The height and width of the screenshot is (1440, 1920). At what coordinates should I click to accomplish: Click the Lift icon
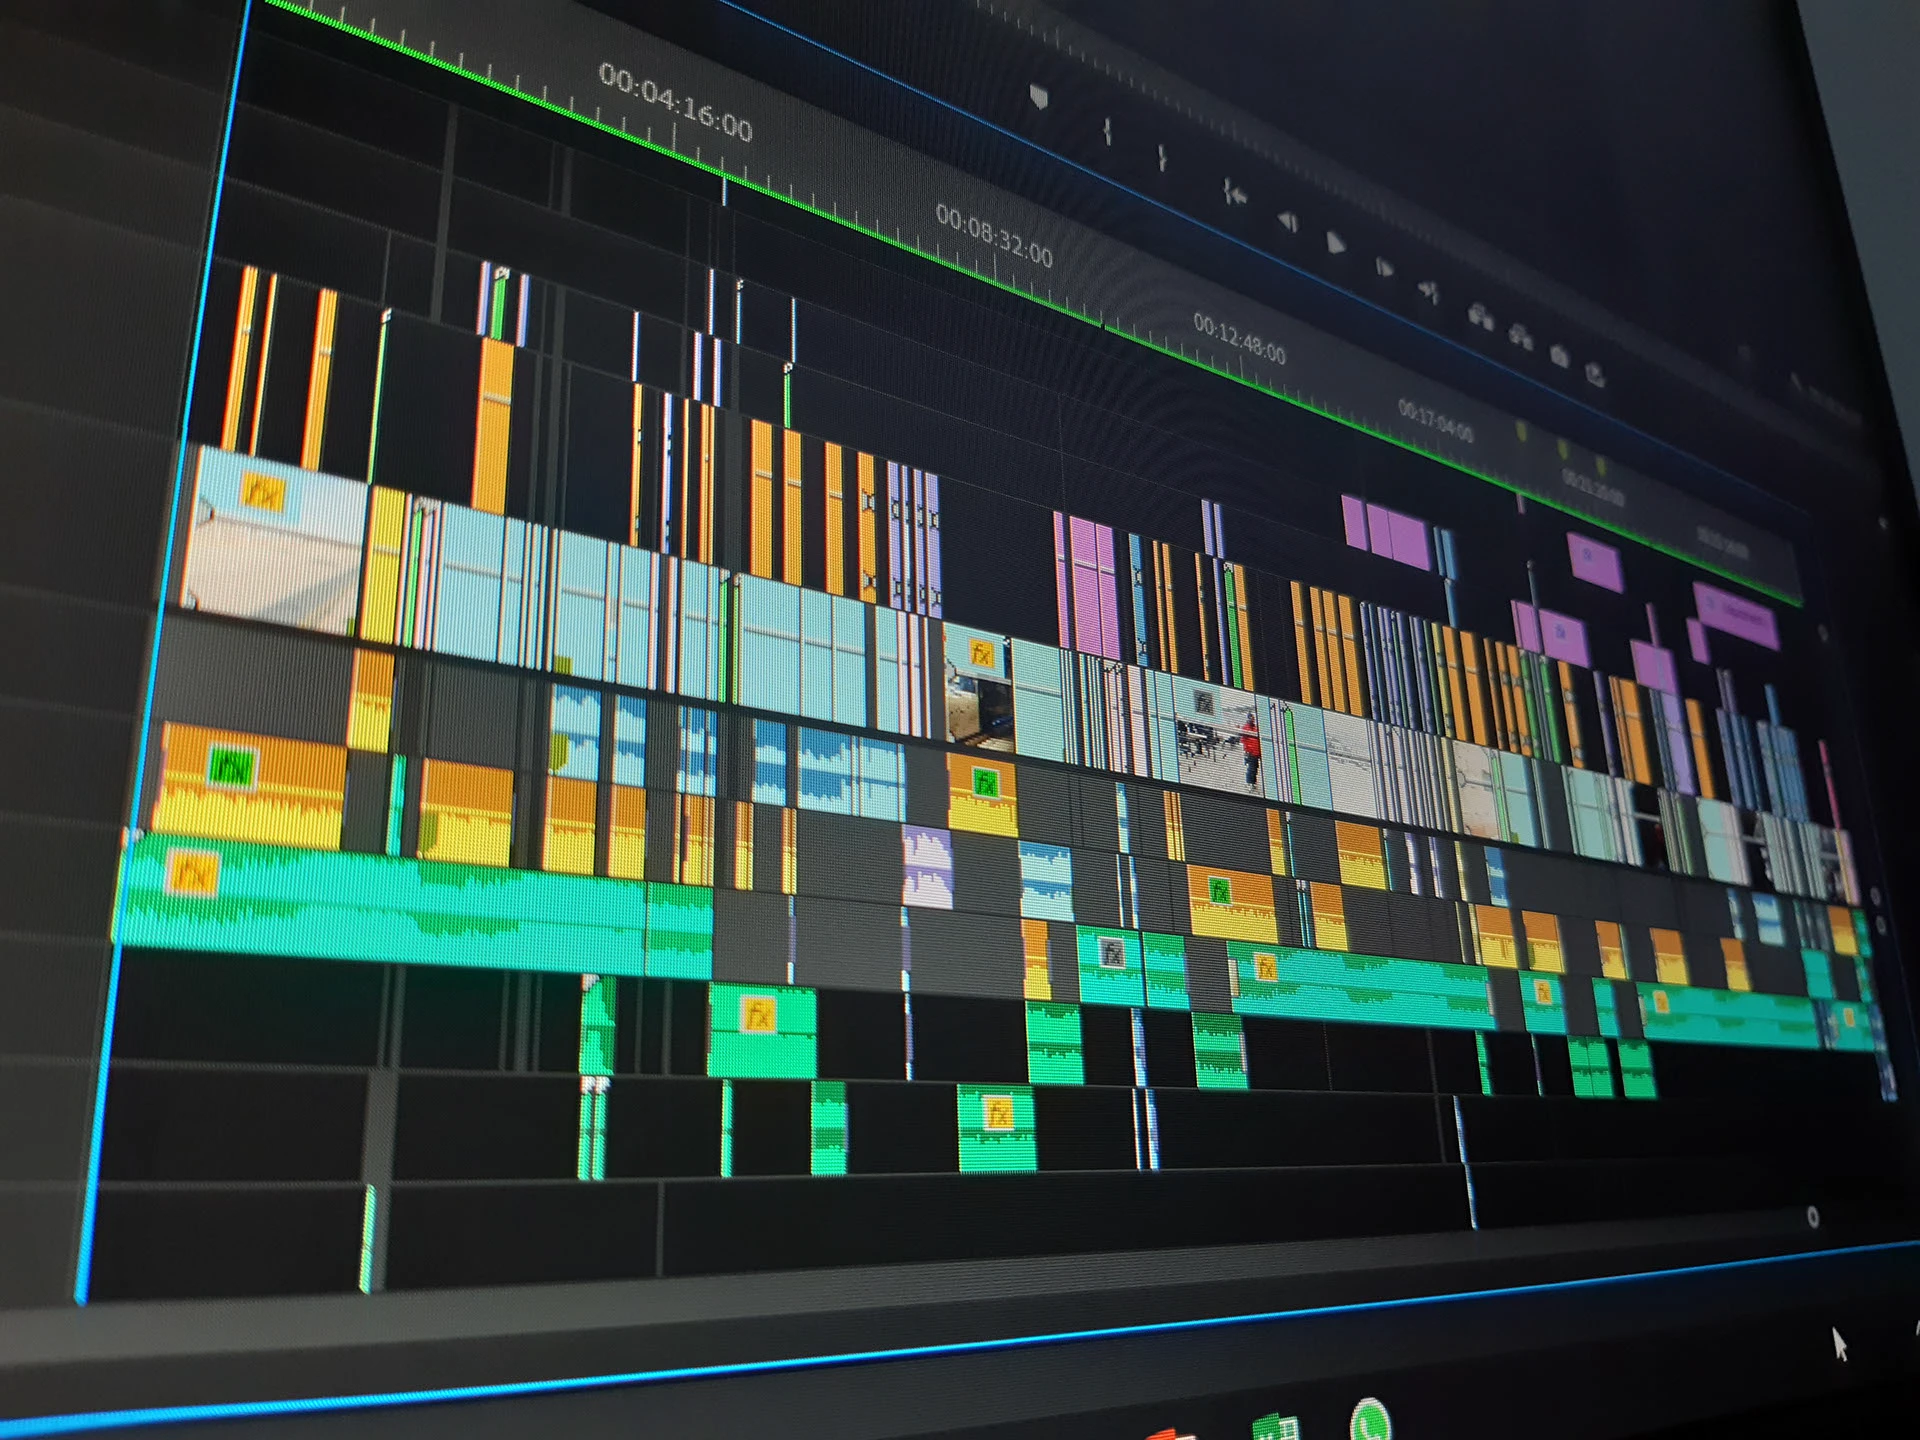click(x=1481, y=317)
